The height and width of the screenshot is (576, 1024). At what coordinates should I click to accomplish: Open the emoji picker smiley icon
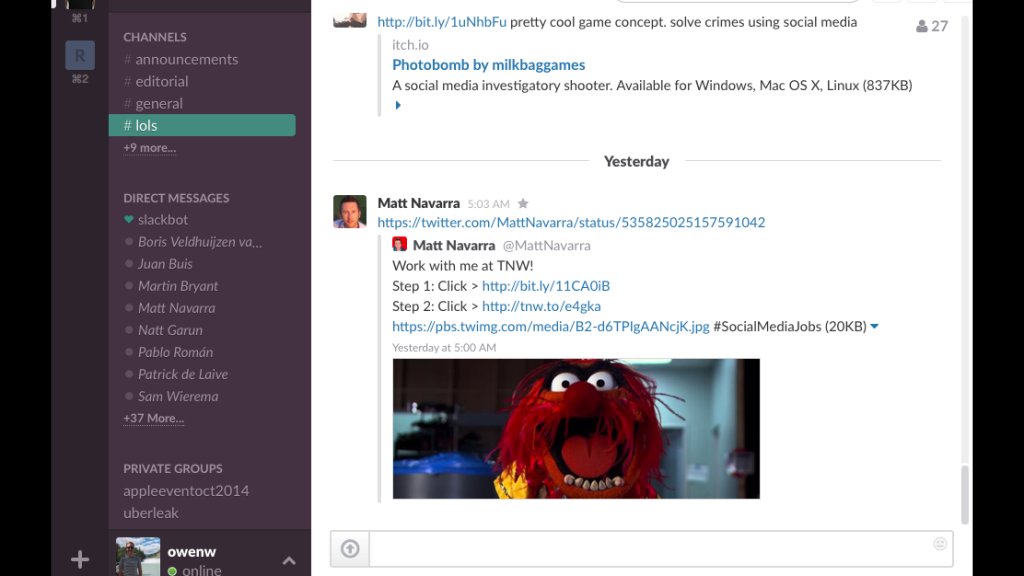(940, 543)
